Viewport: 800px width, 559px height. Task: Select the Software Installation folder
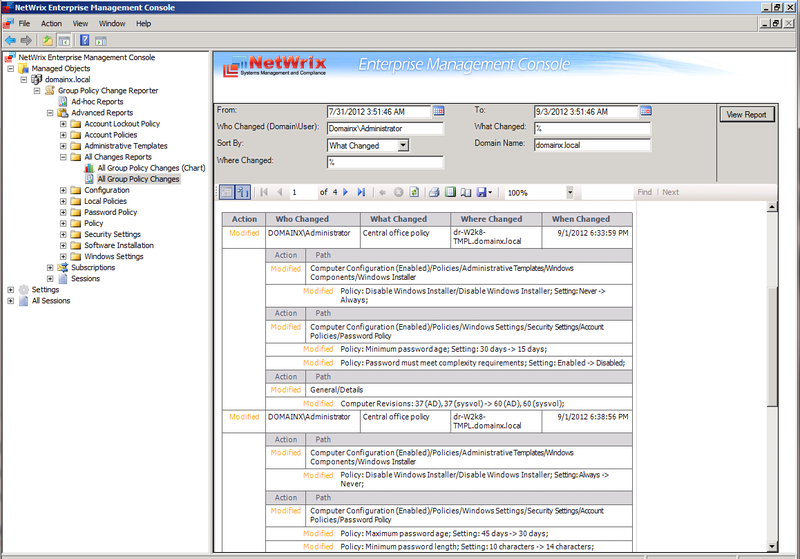(119, 245)
